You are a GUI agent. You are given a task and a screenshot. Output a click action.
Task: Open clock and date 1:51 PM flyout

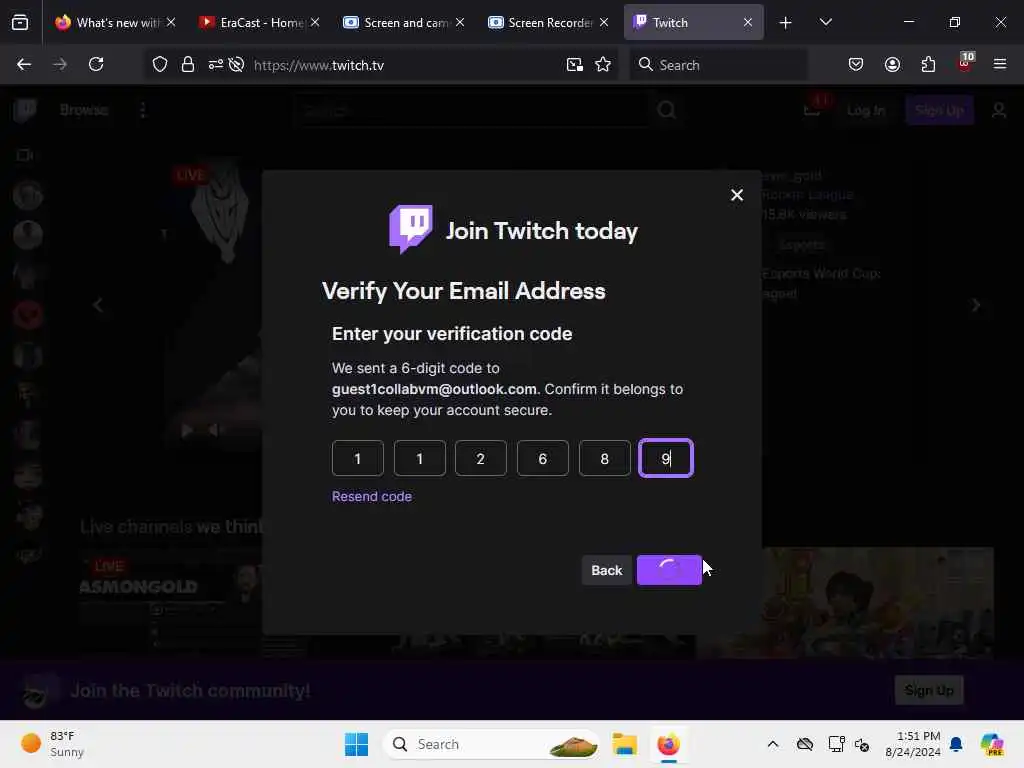913,744
